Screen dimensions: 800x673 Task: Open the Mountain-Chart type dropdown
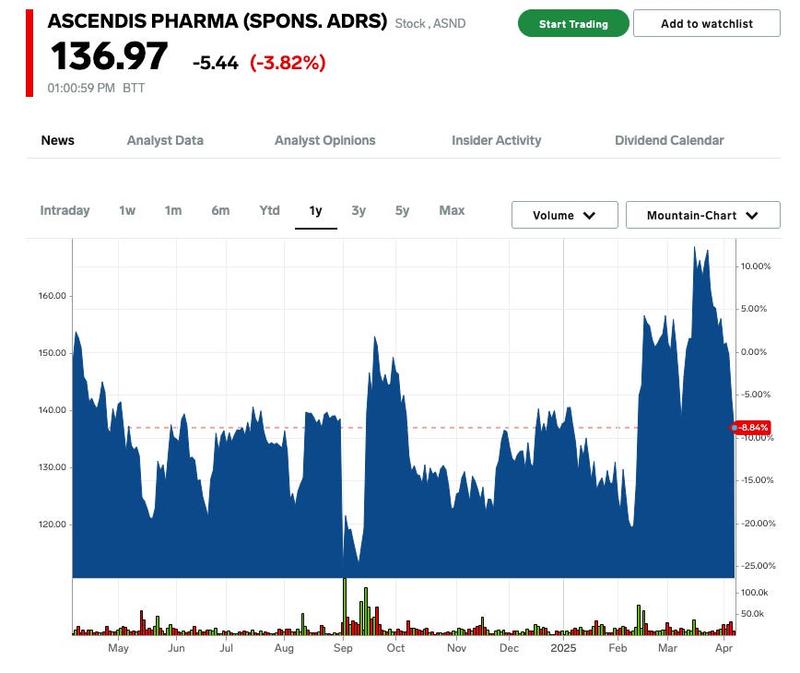703,215
